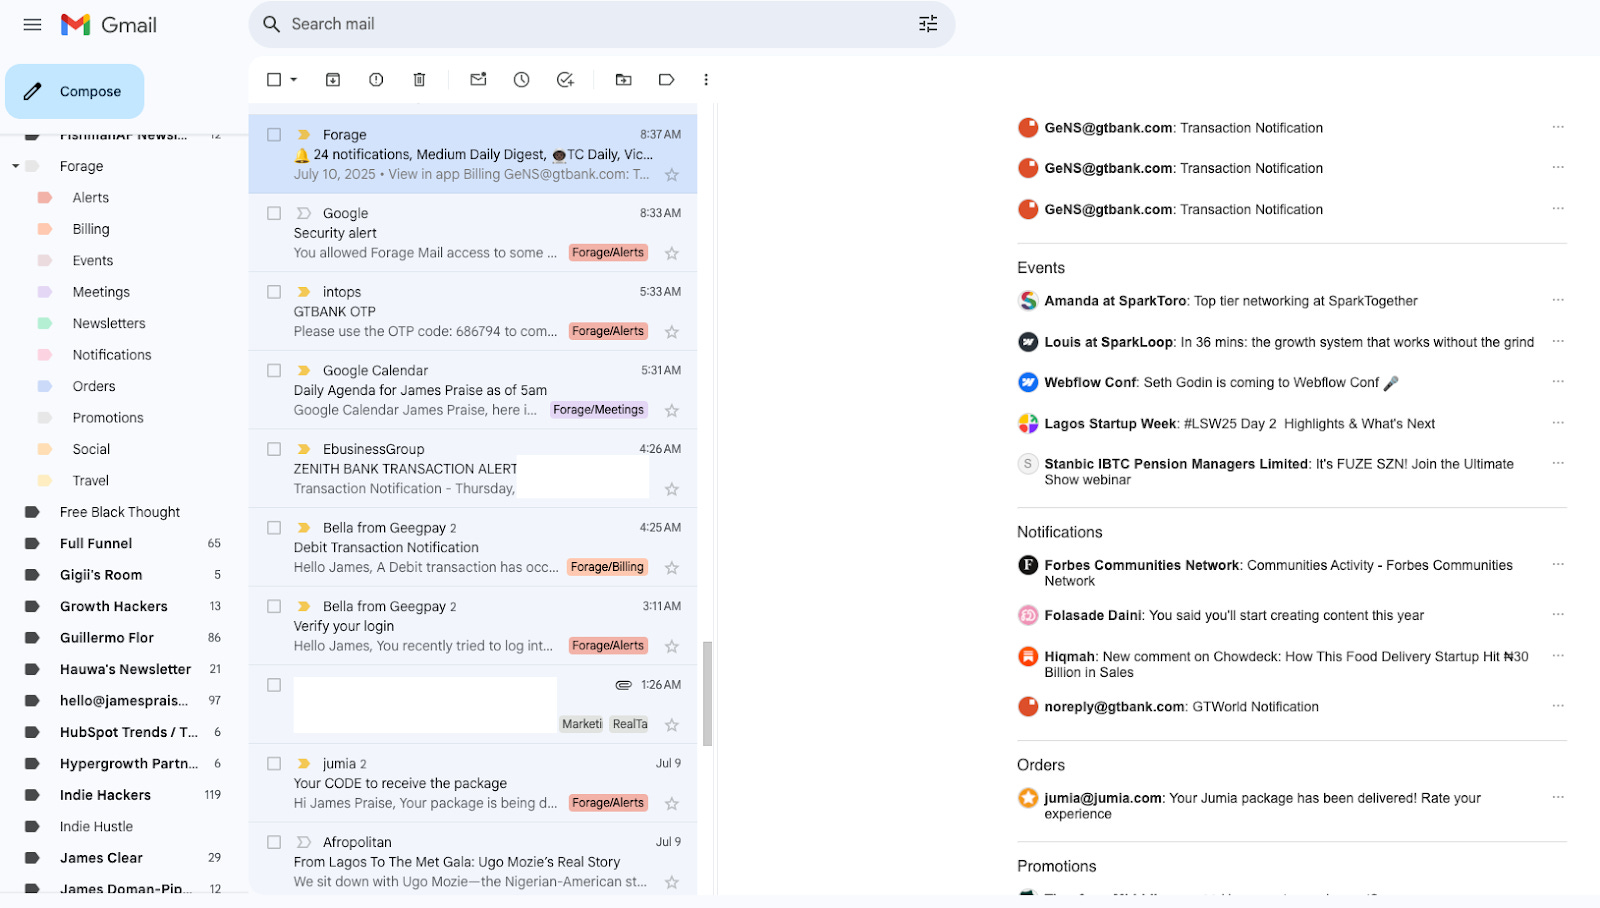Open Hauwa's Newsletter label

coord(125,669)
